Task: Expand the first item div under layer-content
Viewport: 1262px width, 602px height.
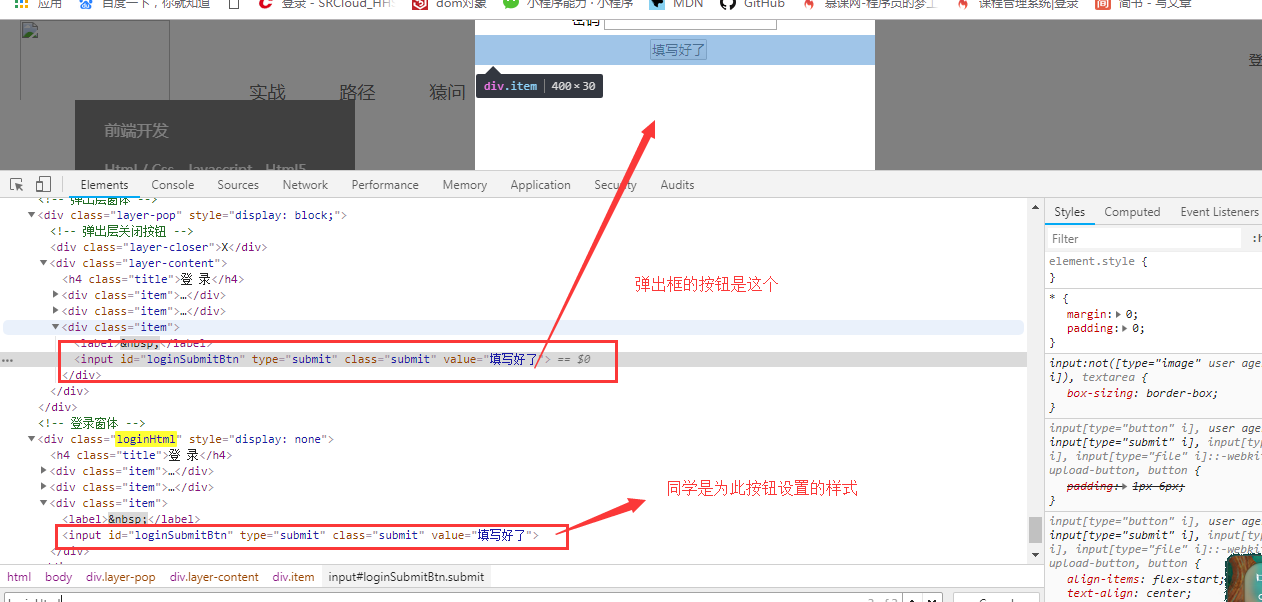Action: (56, 295)
